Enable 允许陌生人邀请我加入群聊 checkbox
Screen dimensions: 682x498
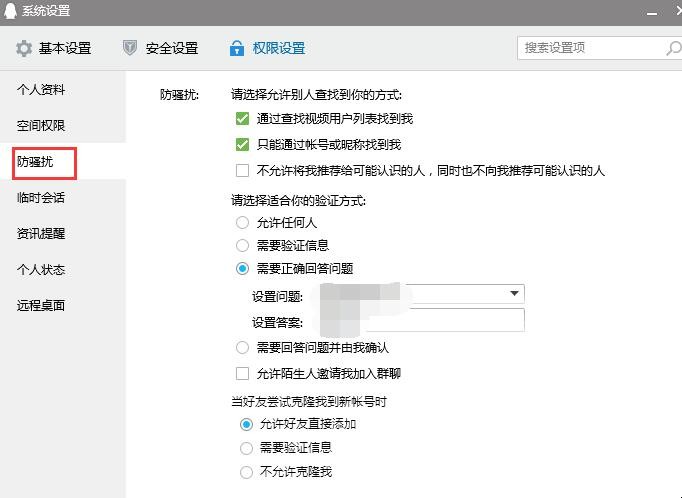(242, 374)
